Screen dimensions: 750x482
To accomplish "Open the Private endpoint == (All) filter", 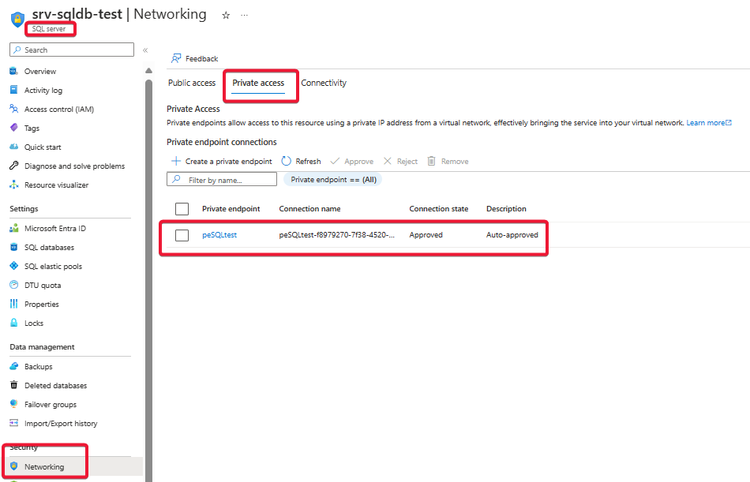I will click(x=333, y=180).
